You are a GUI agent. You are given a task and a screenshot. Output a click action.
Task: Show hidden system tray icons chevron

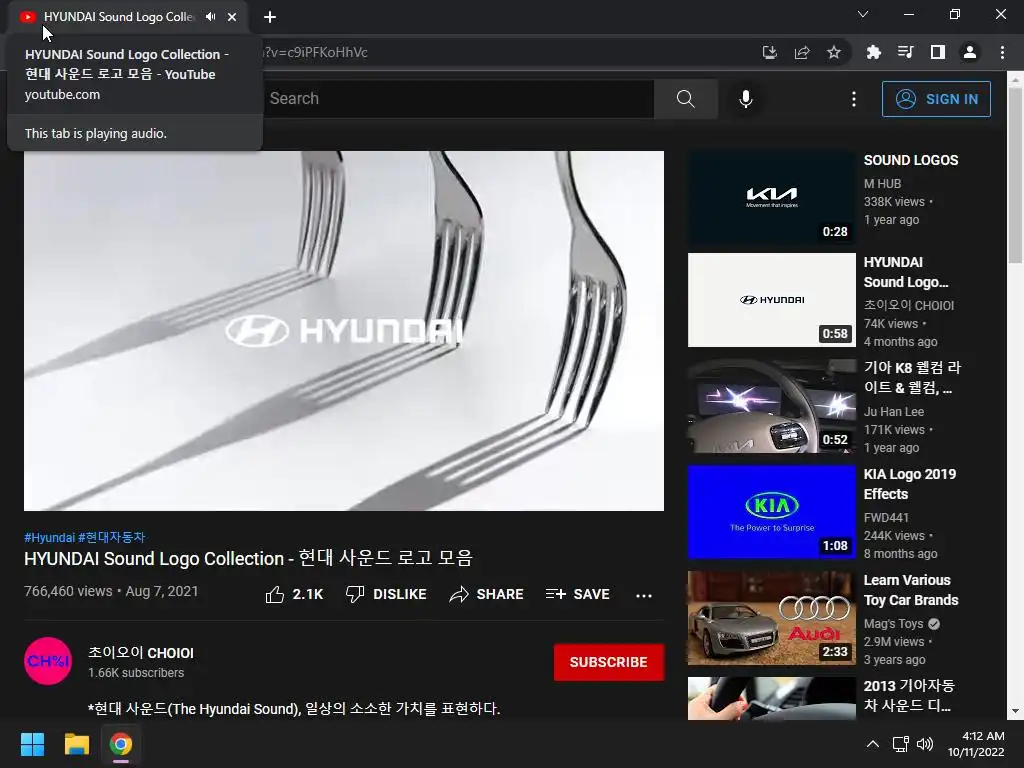872,744
